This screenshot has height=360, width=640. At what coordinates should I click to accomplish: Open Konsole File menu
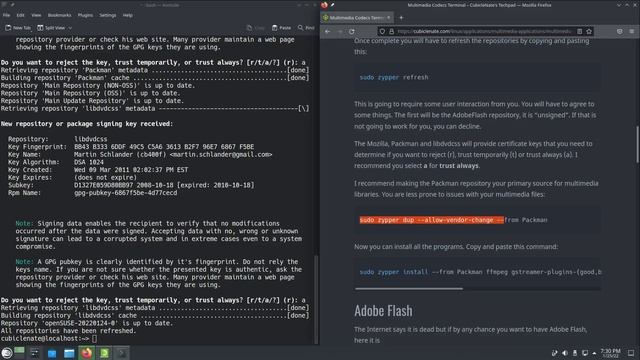tap(7, 15)
